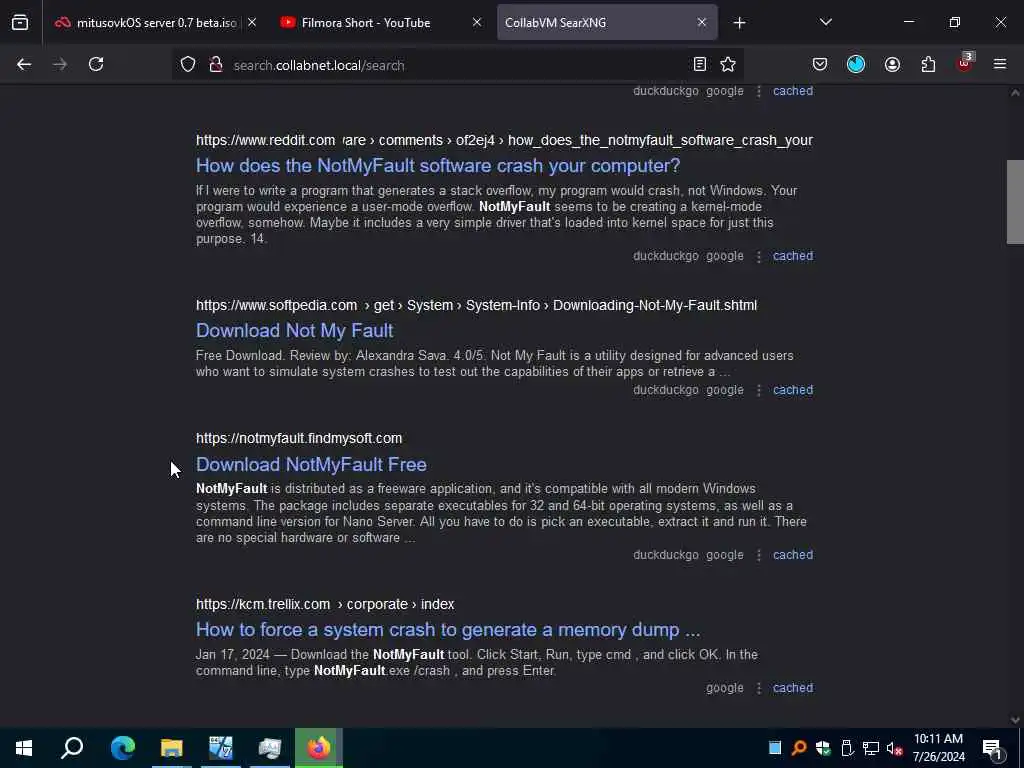Open the uBlock Origin extension icon
Screen dimensions: 1024x768
click(965, 63)
